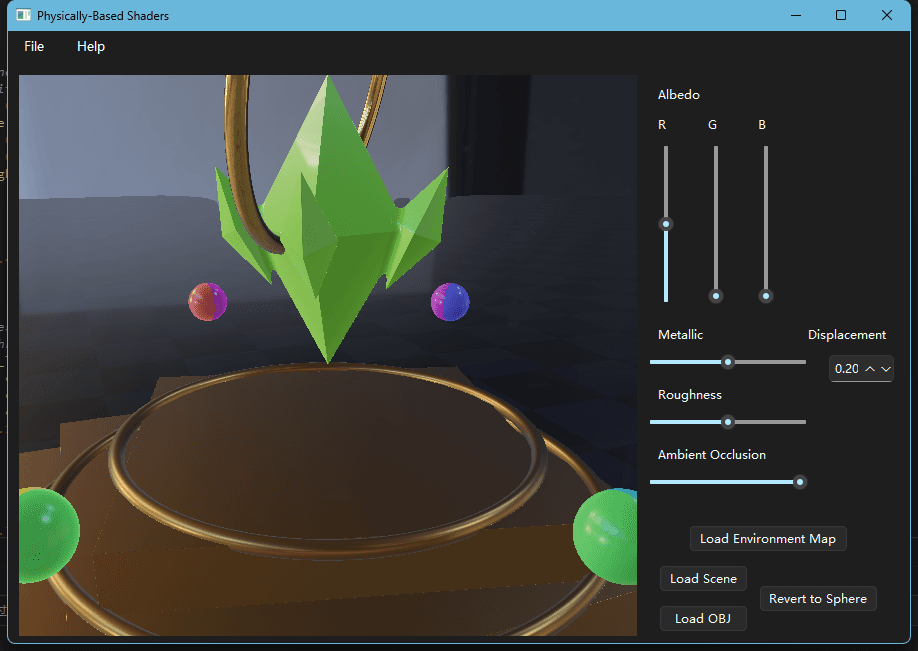918x651 pixels.
Task: Click the Albedo label
Action: pos(679,95)
